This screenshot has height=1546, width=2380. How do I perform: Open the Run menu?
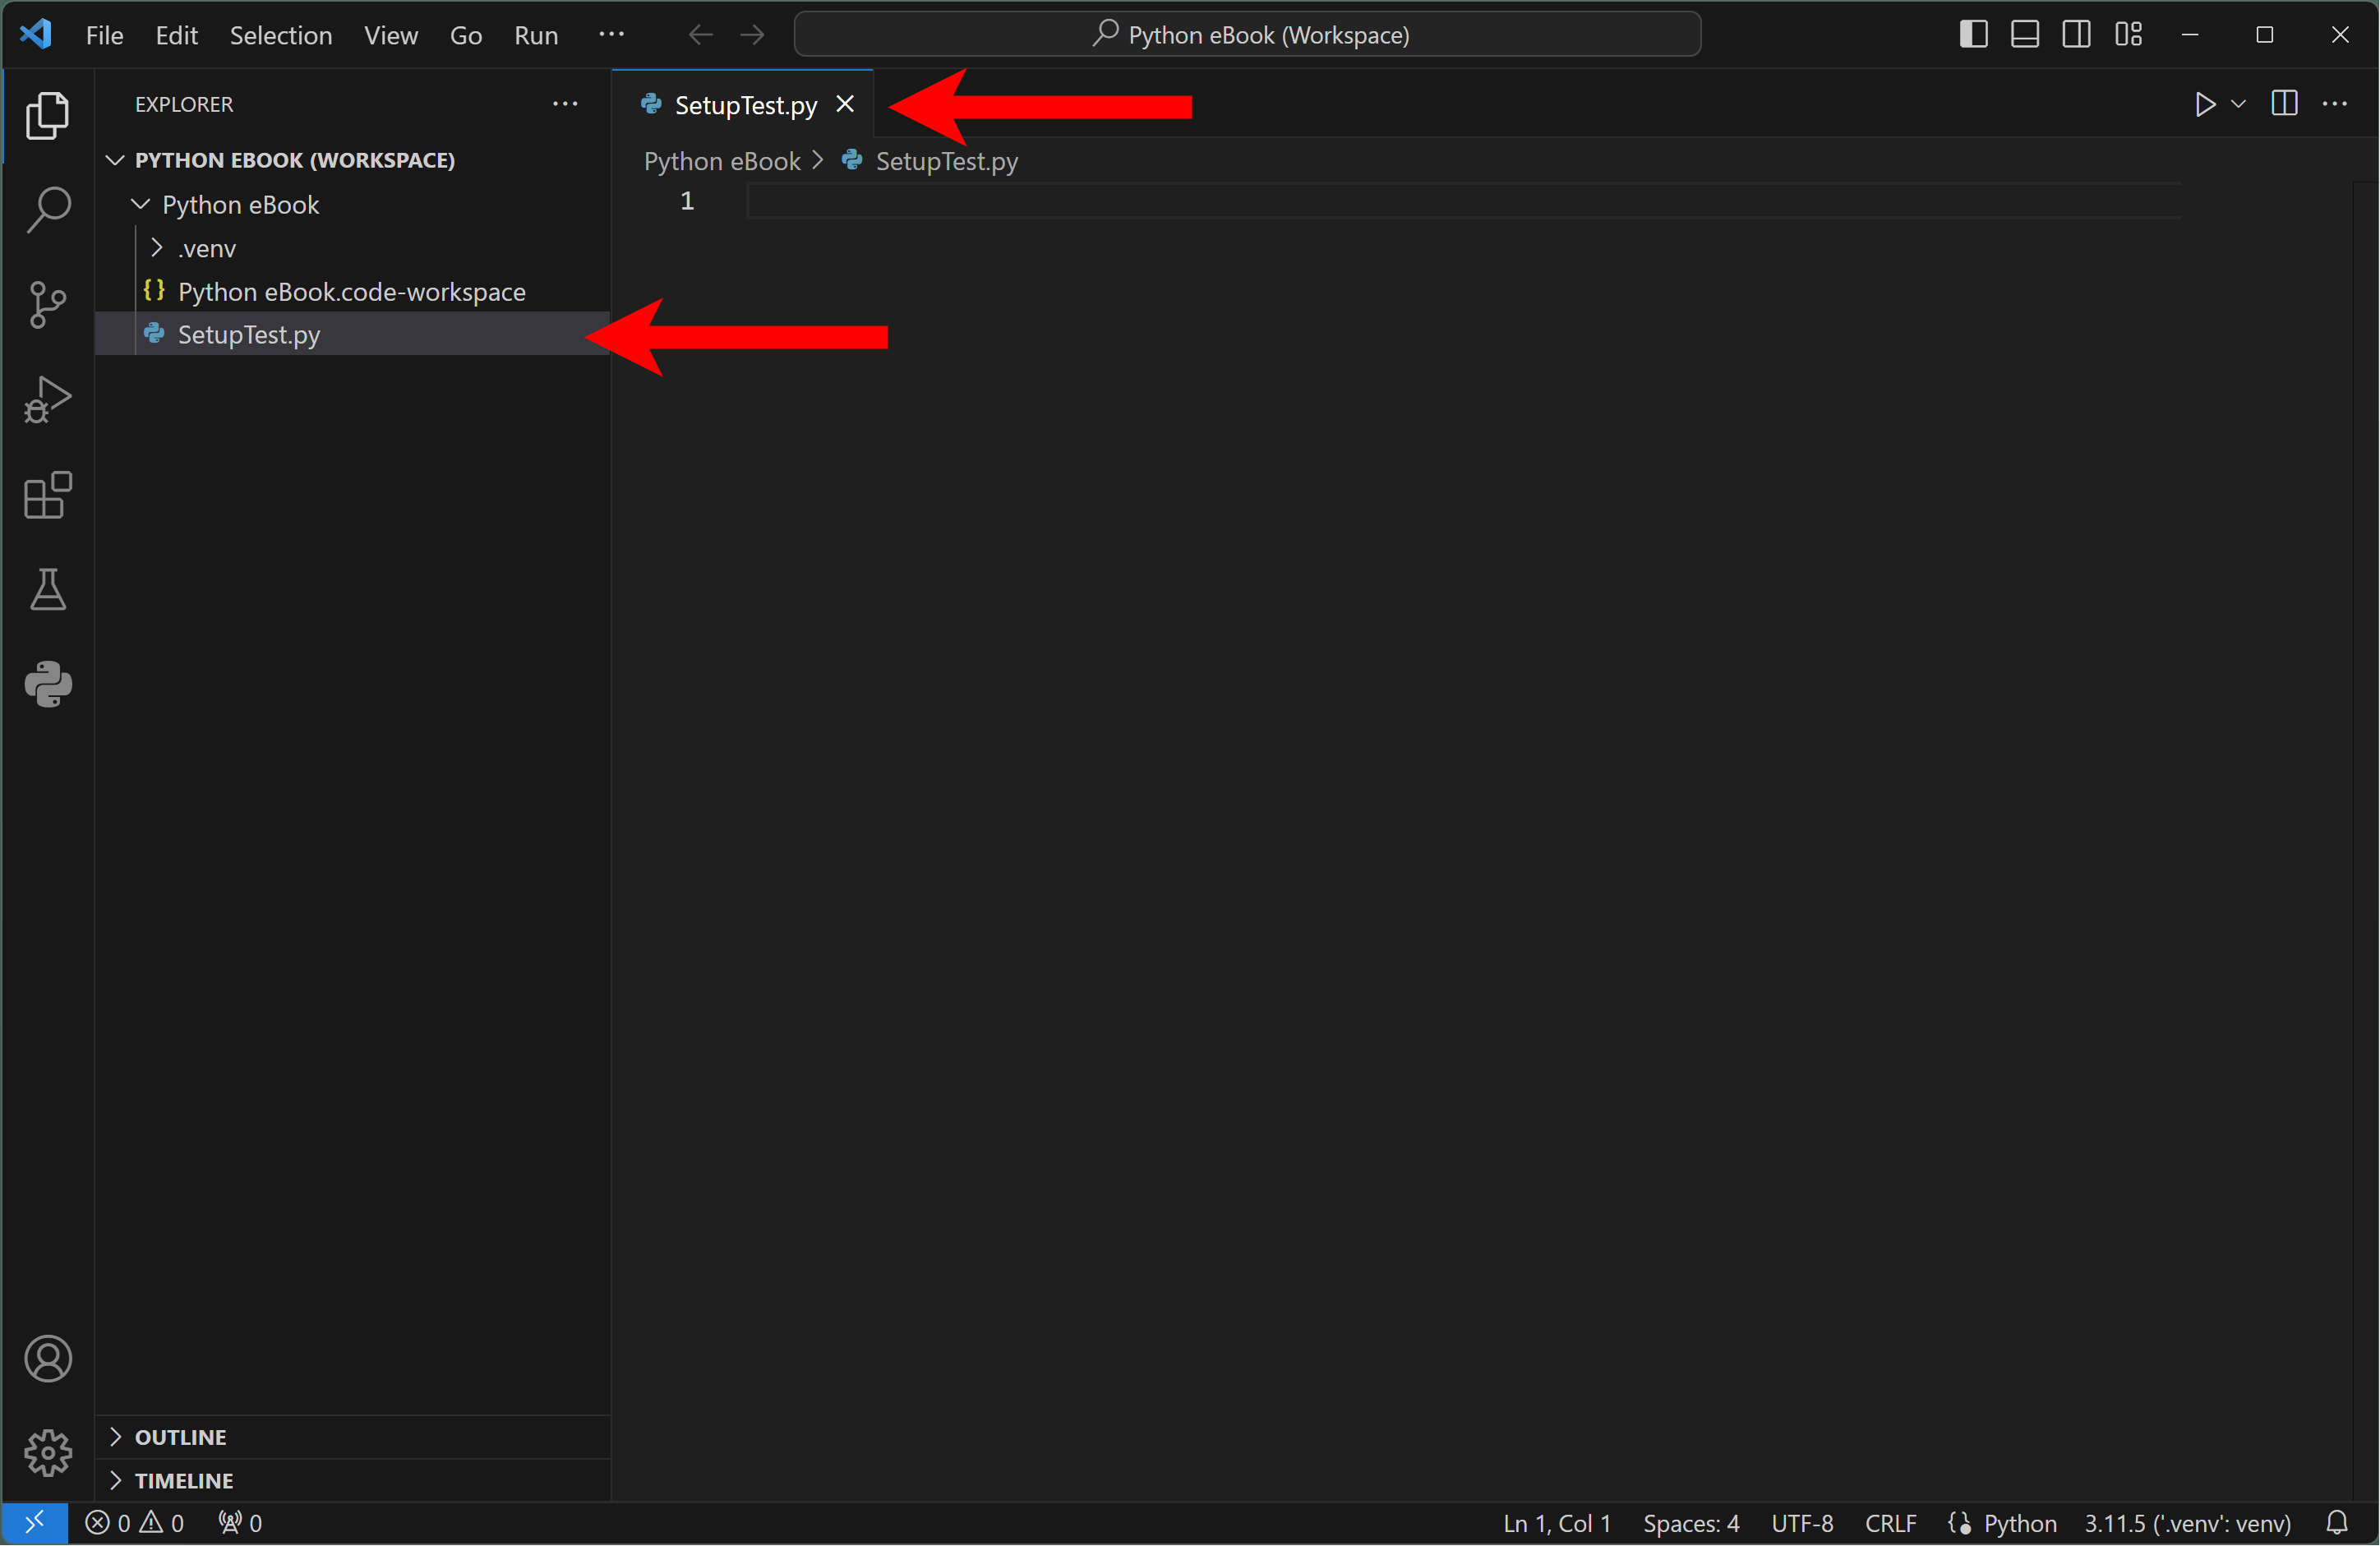pyautogui.click(x=536, y=35)
